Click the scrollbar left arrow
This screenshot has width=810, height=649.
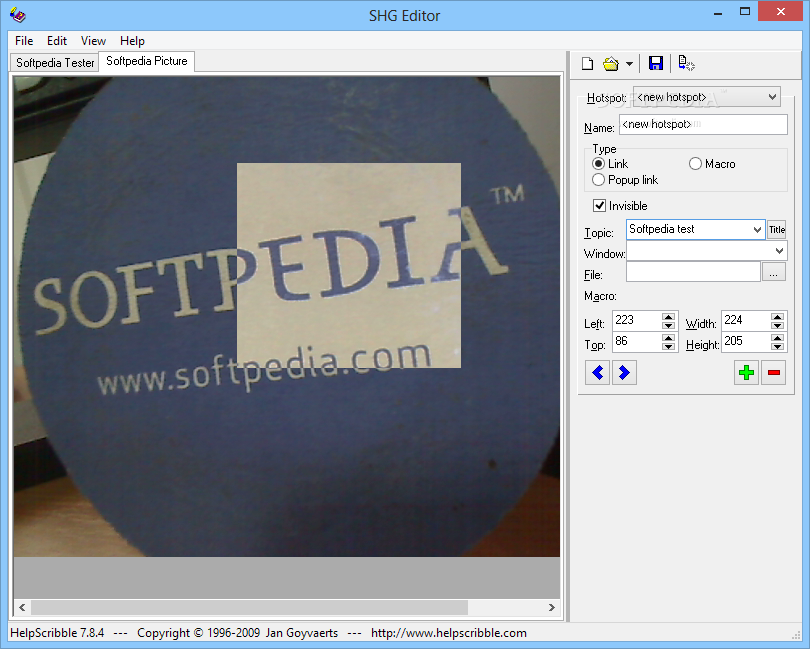click(x=22, y=607)
